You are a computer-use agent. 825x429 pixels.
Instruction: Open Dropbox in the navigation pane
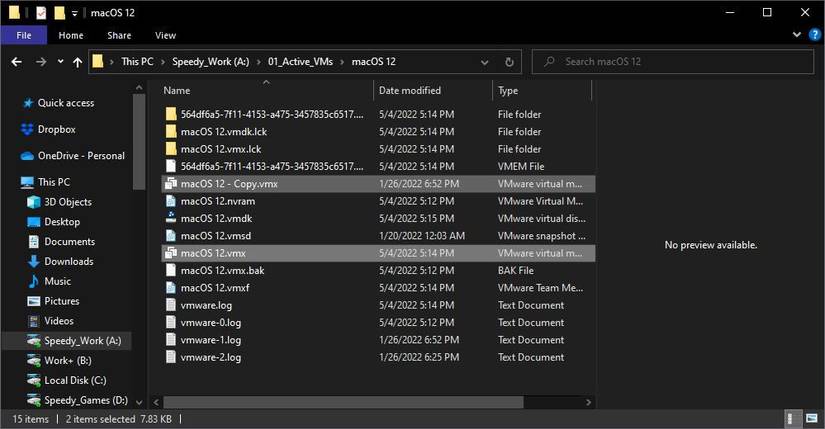56,129
